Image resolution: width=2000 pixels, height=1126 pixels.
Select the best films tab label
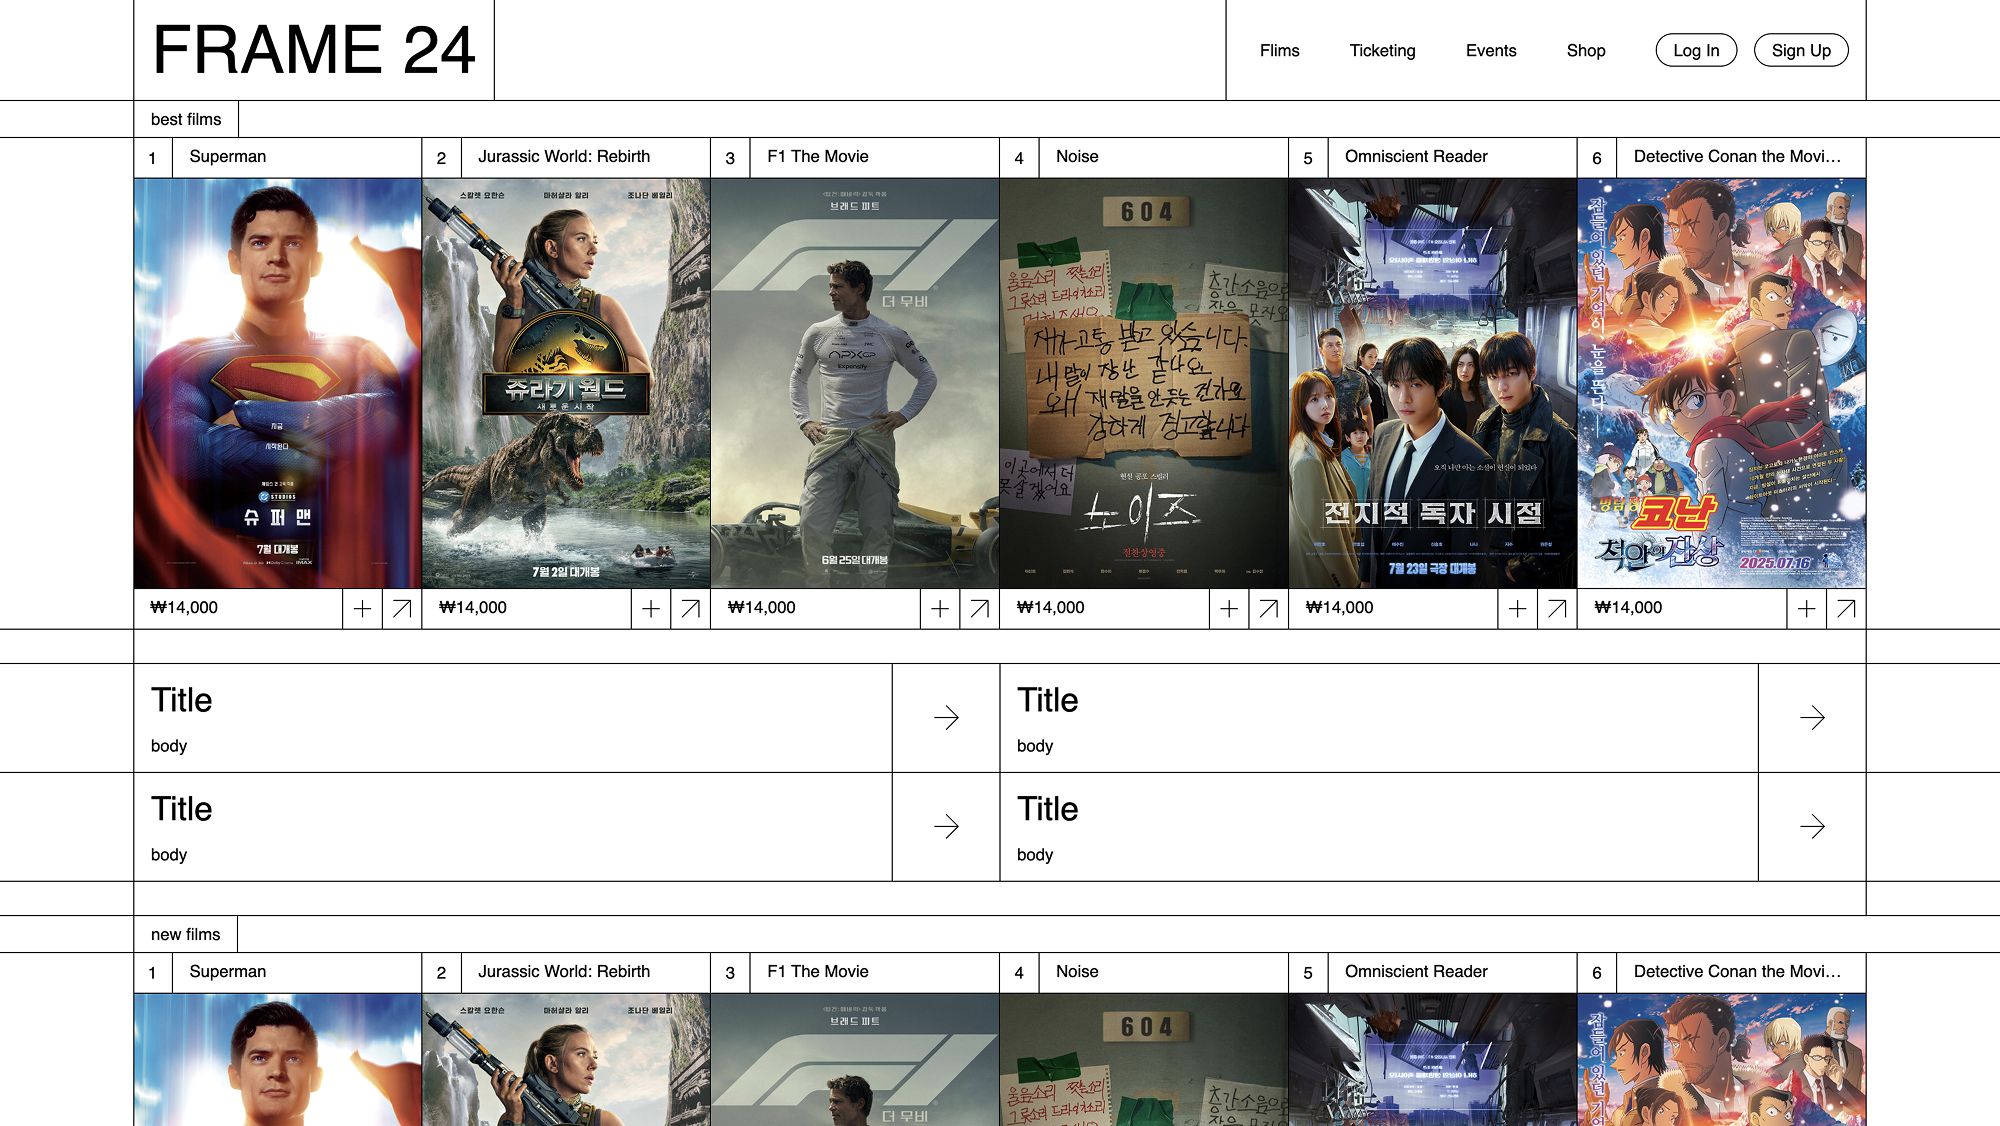pyautogui.click(x=186, y=119)
